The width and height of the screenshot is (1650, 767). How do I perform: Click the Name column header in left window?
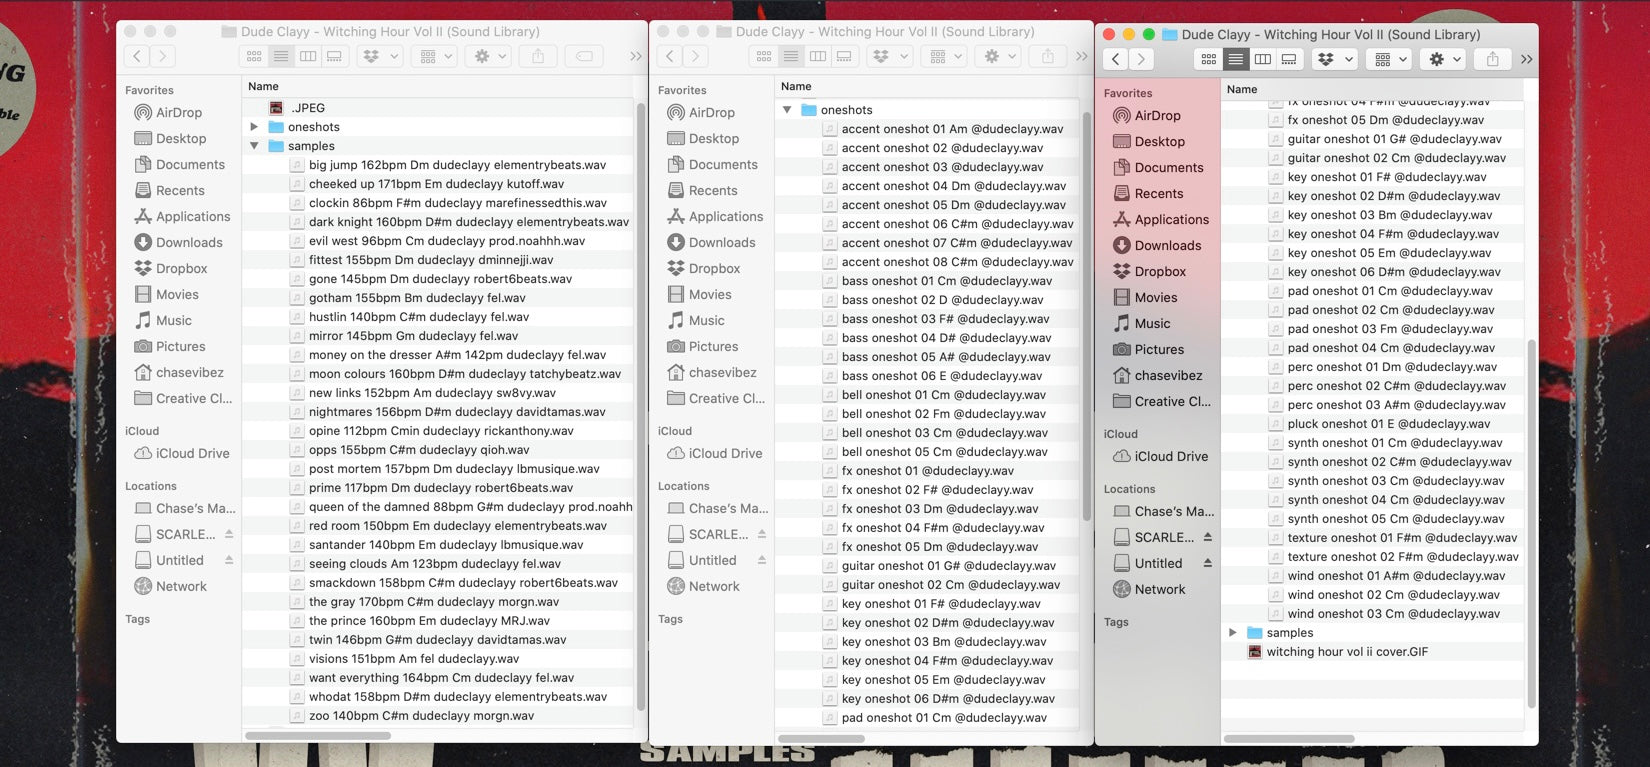pyautogui.click(x=264, y=87)
